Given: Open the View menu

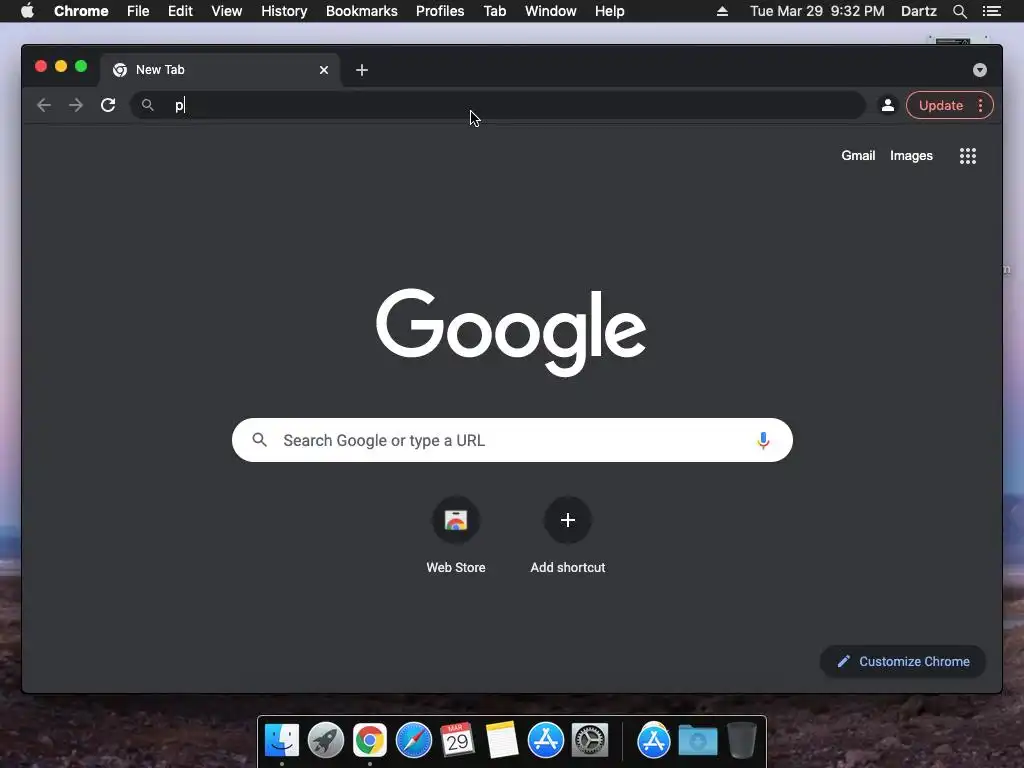Looking at the screenshot, I should coord(227,11).
